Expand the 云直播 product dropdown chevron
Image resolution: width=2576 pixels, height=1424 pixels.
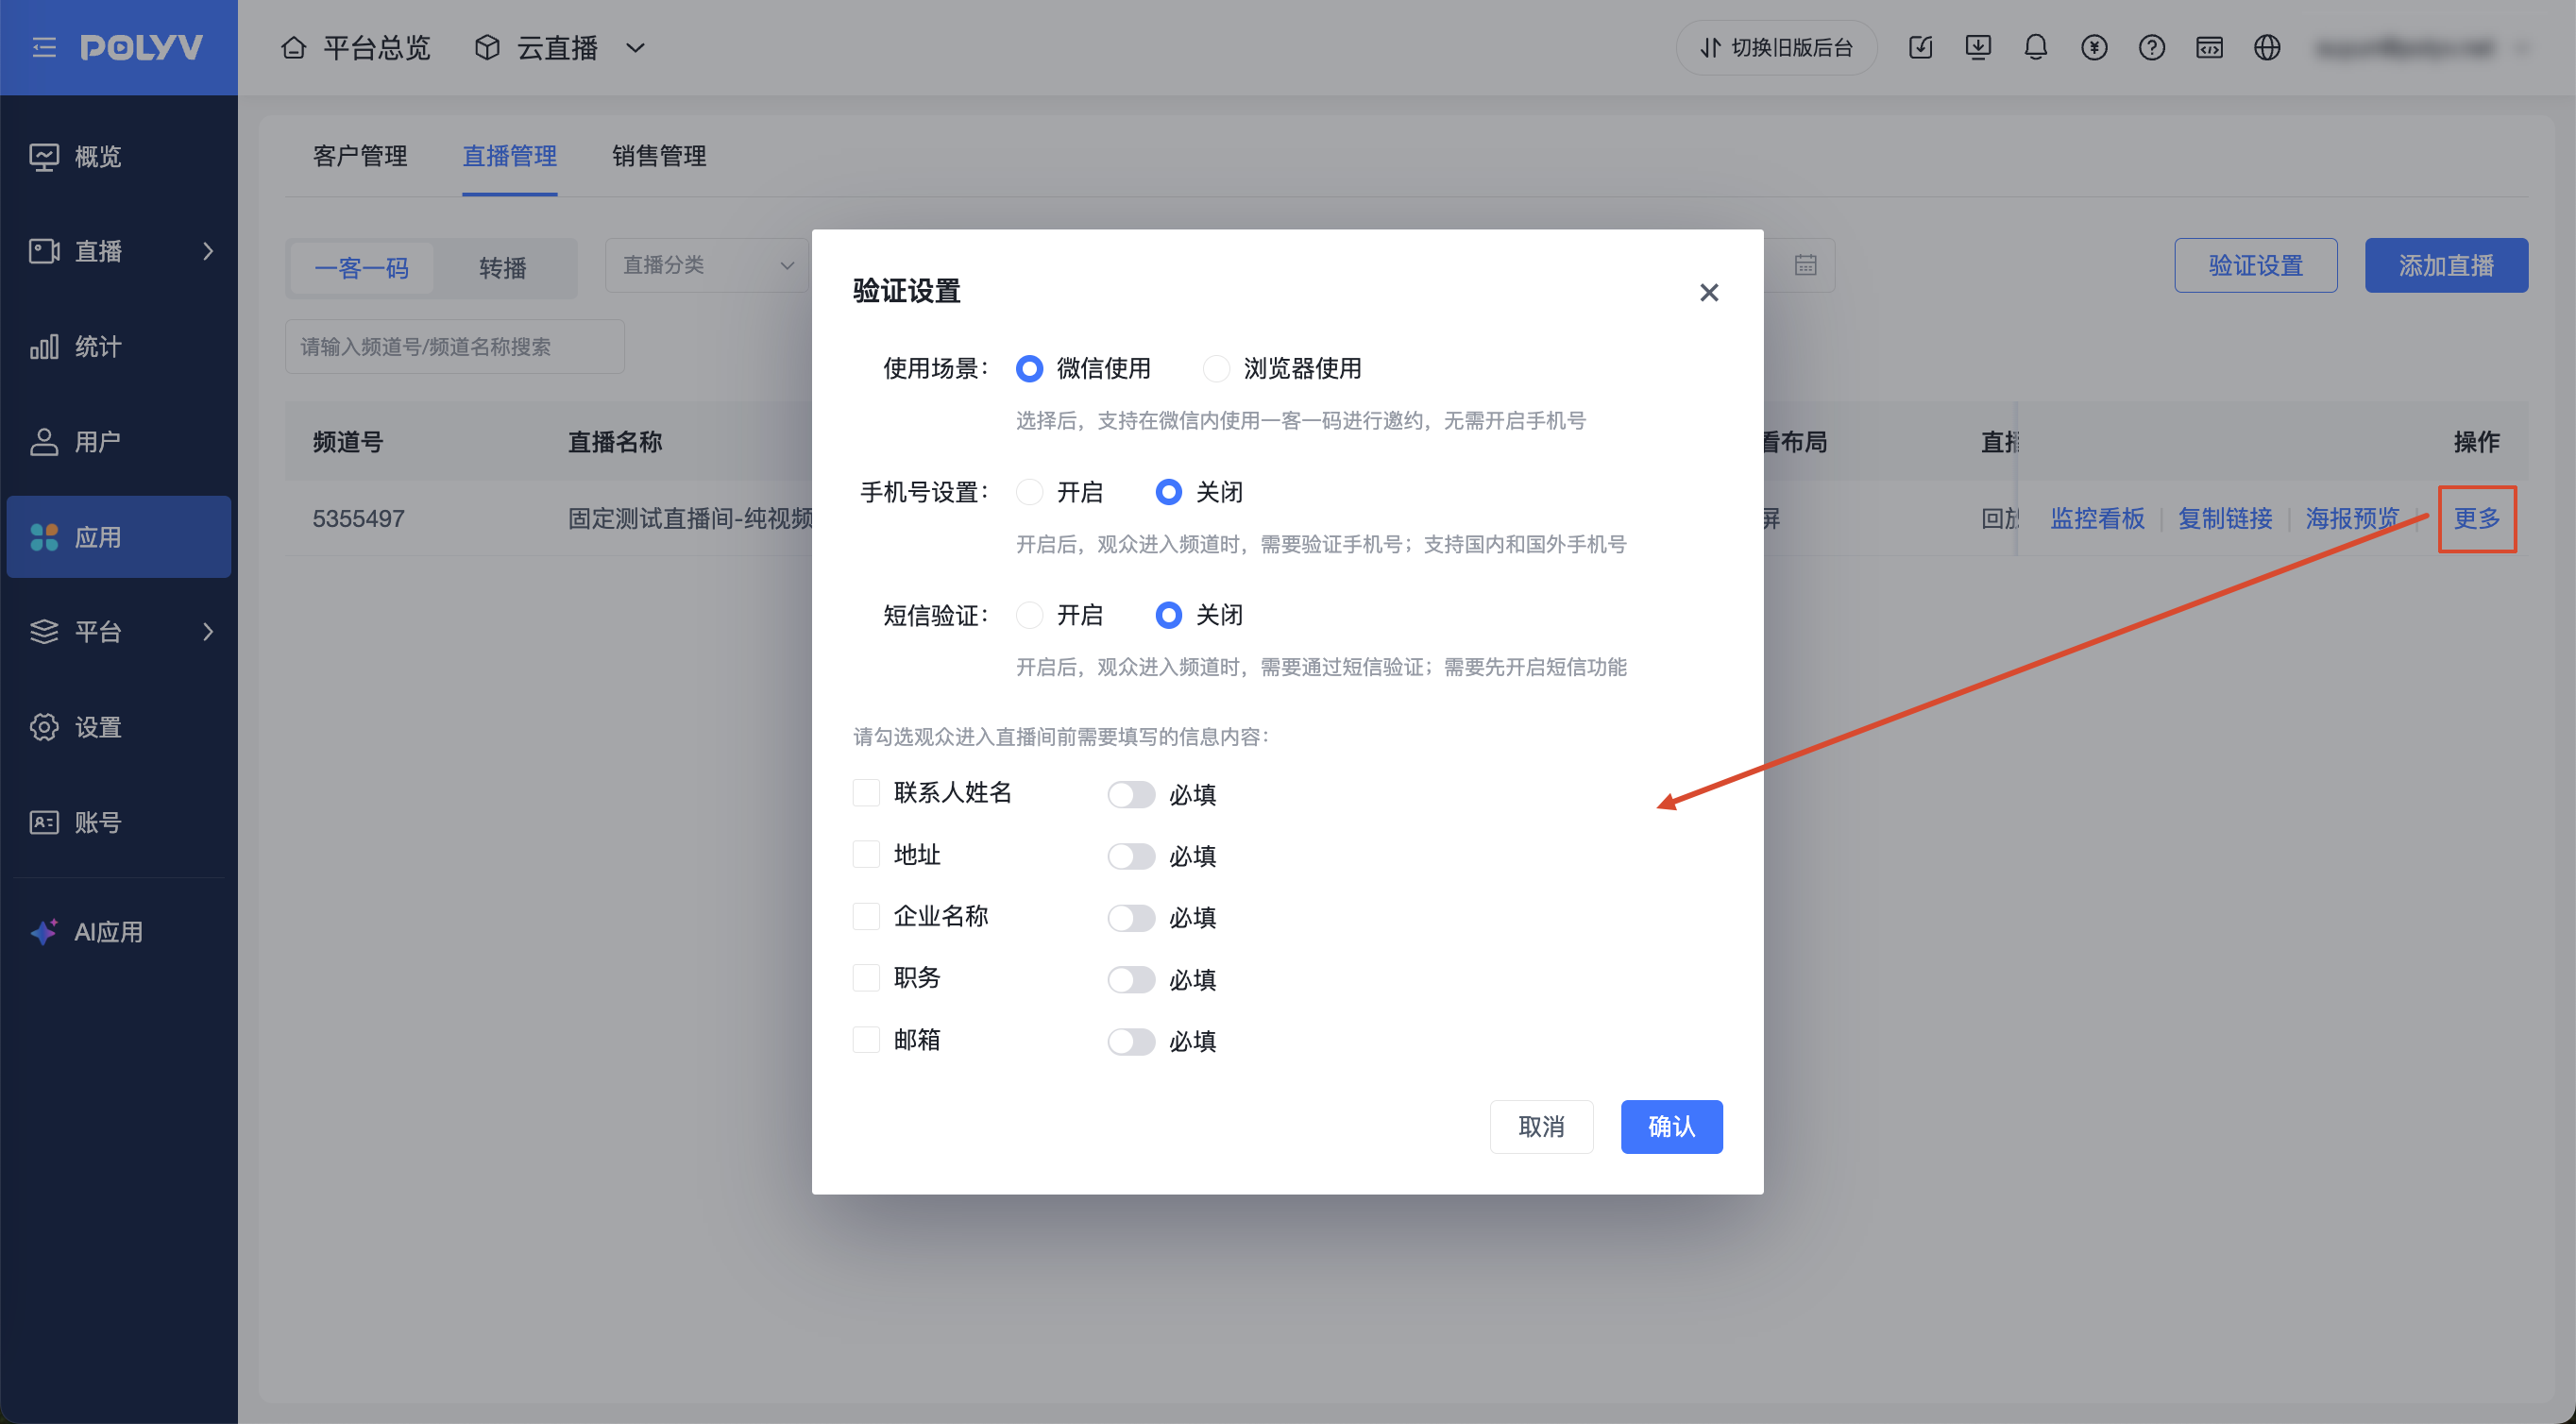click(x=635, y=47)
